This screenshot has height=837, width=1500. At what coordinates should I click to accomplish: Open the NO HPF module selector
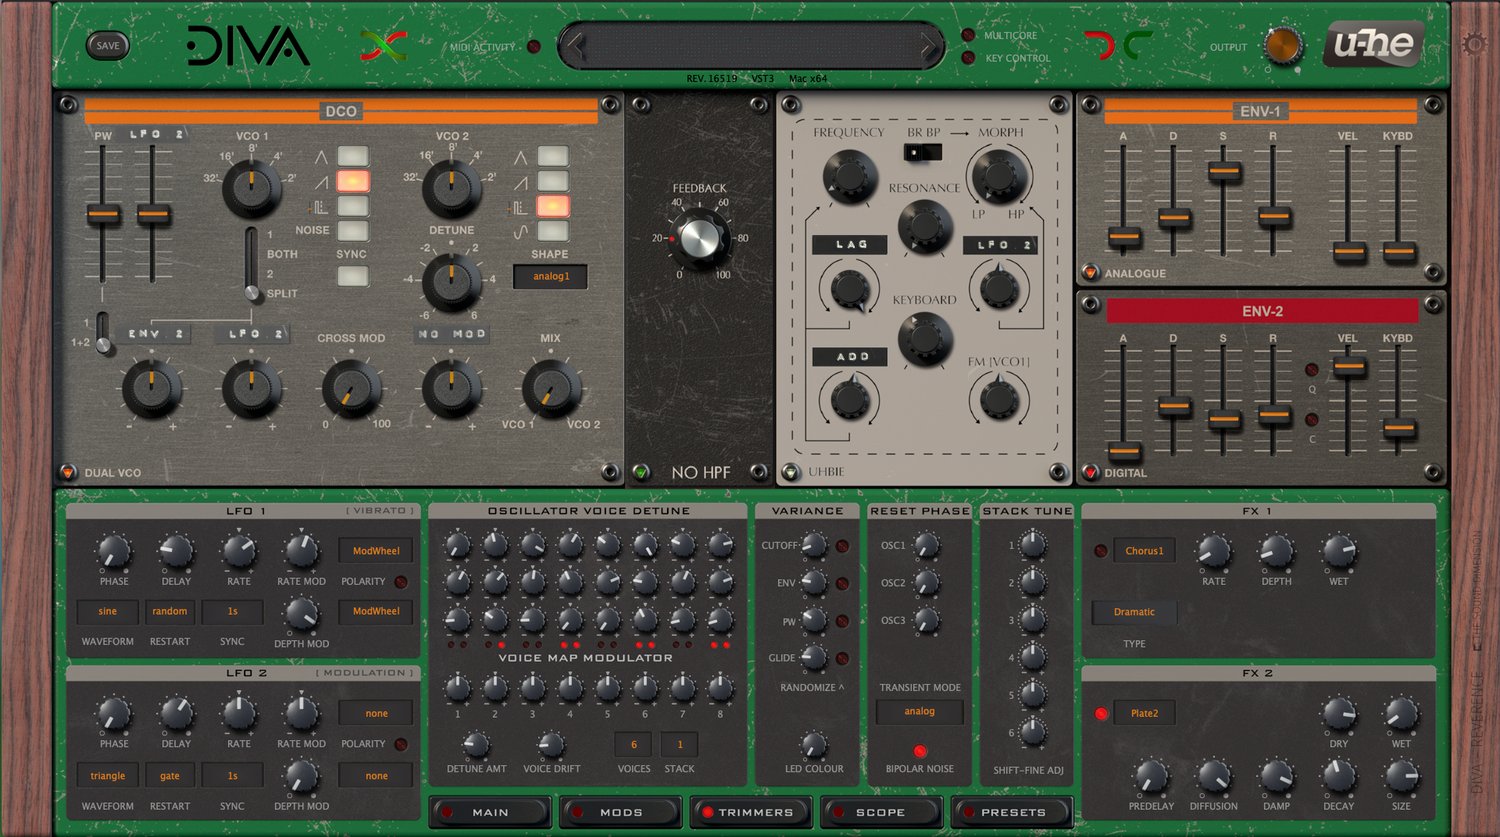tap(641, 472)
